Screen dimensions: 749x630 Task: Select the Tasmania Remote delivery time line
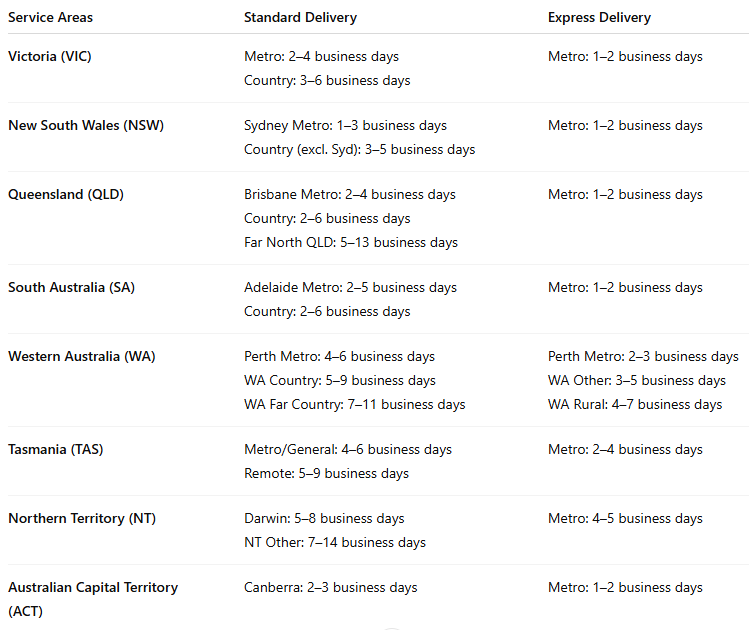coord(326,474)
